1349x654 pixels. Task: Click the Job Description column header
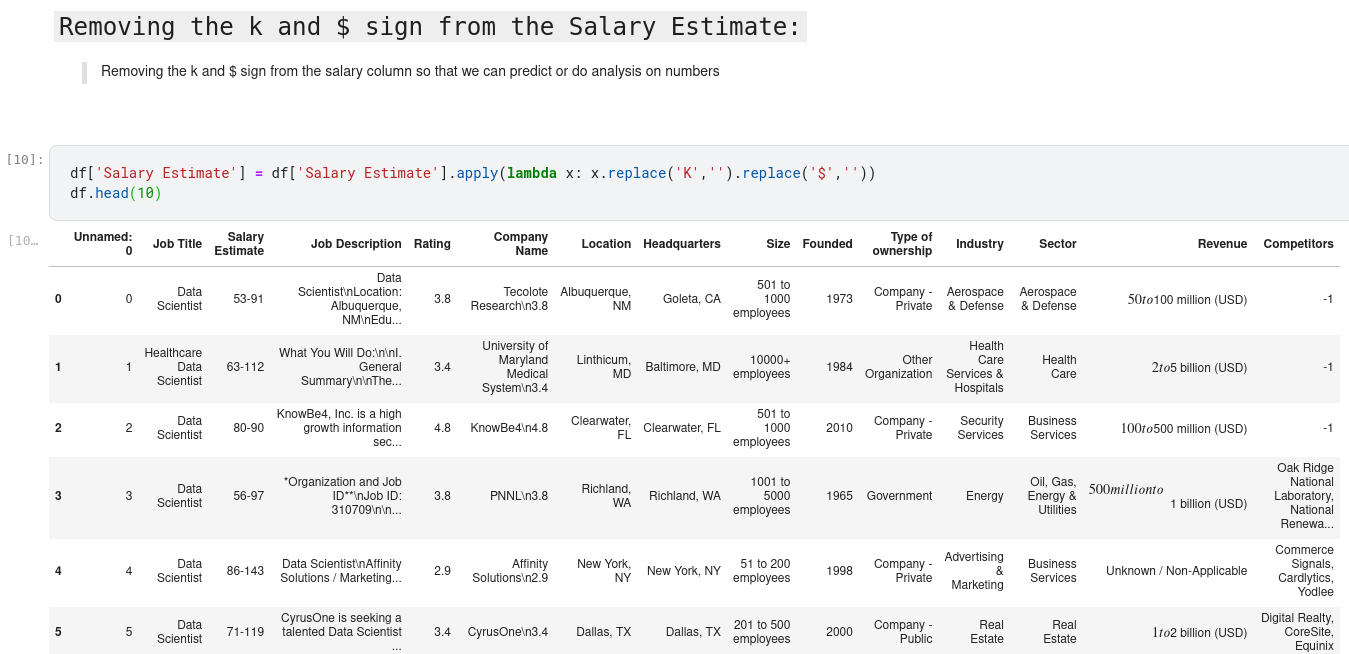tap(356, 244)
